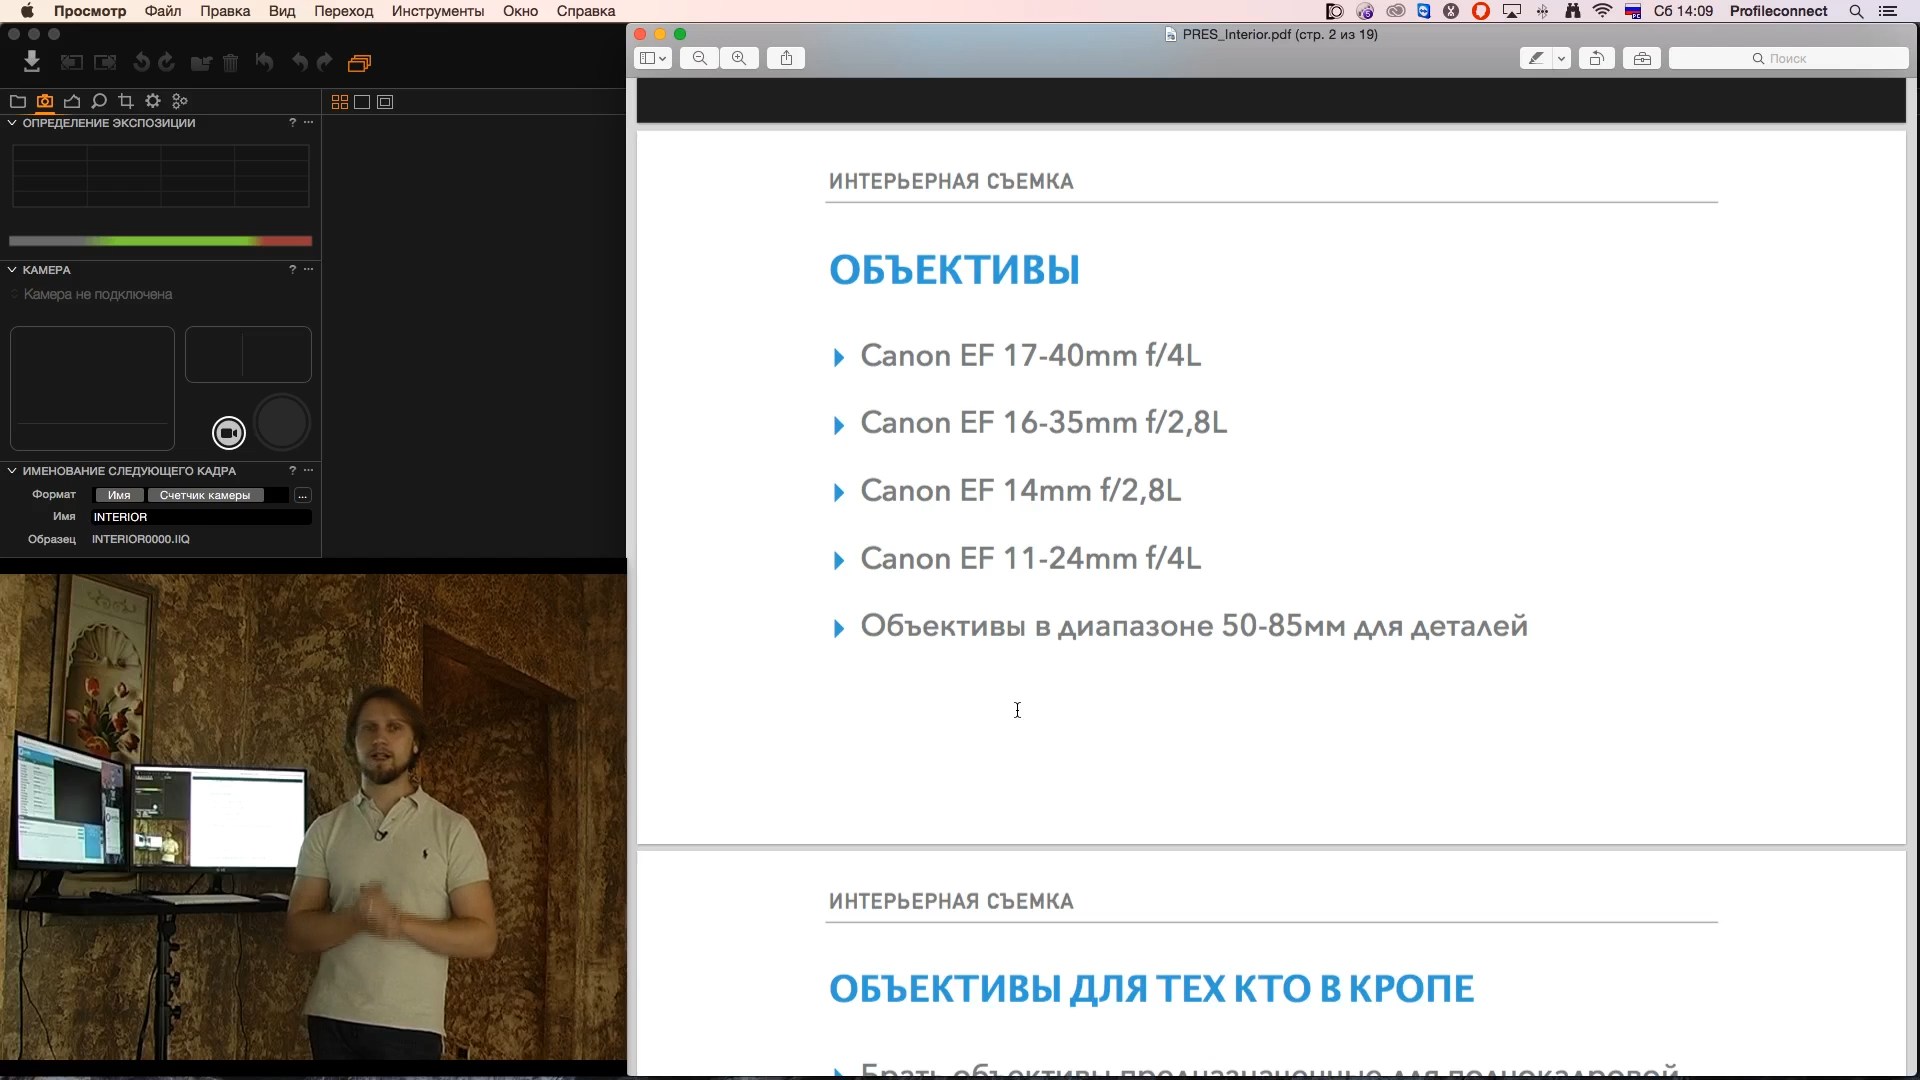
Task: Open the Library folder tool tab
Action: 17,101
